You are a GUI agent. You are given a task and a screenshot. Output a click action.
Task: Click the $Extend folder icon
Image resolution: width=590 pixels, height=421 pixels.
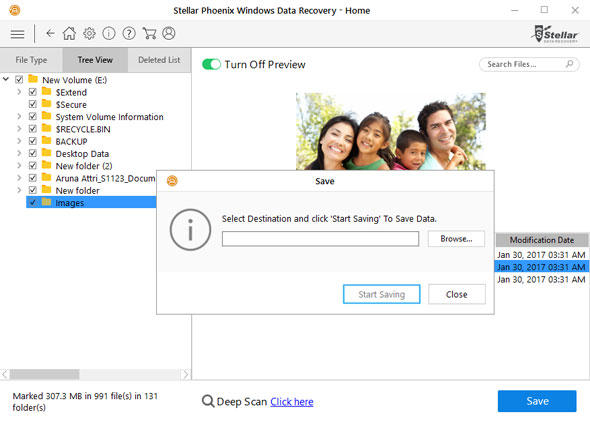(46, 91)
